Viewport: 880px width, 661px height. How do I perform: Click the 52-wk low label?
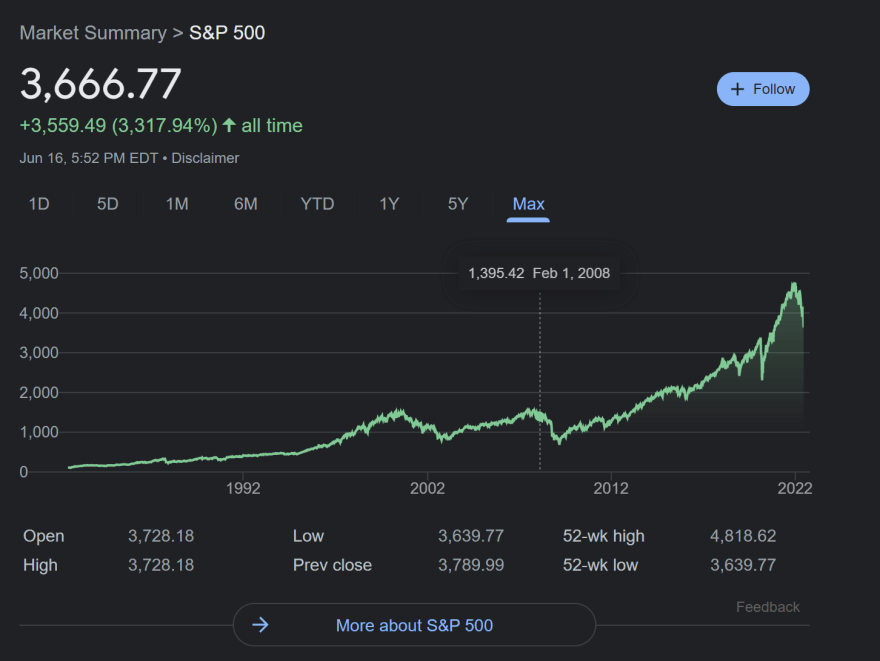coord(601,565)
